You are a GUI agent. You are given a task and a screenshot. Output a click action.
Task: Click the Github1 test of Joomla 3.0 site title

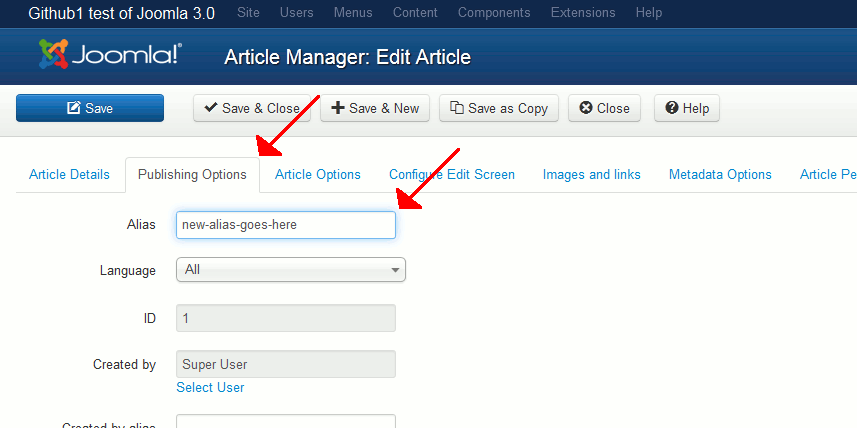(x=115, y=13)
